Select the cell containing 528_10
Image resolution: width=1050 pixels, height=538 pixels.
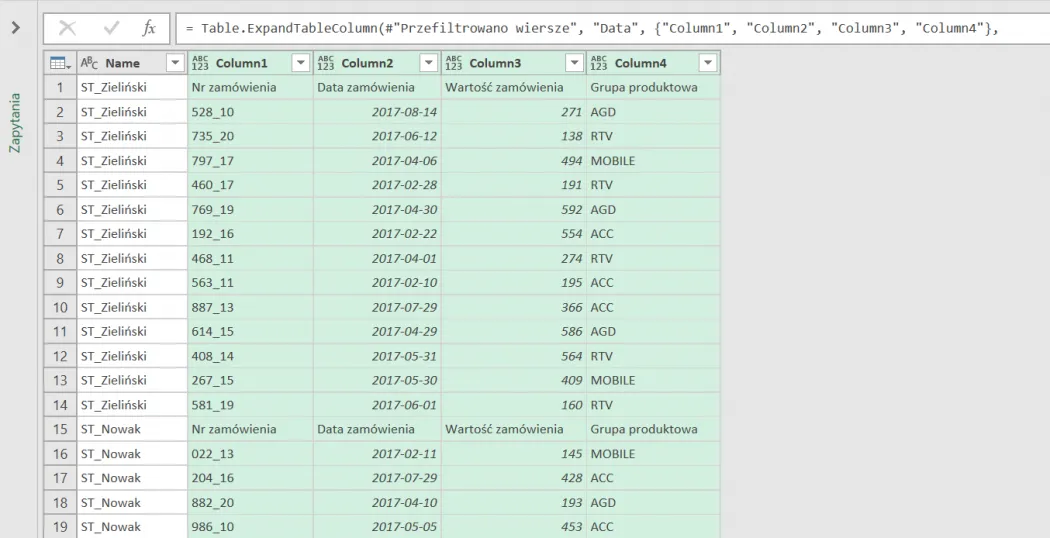249,111
